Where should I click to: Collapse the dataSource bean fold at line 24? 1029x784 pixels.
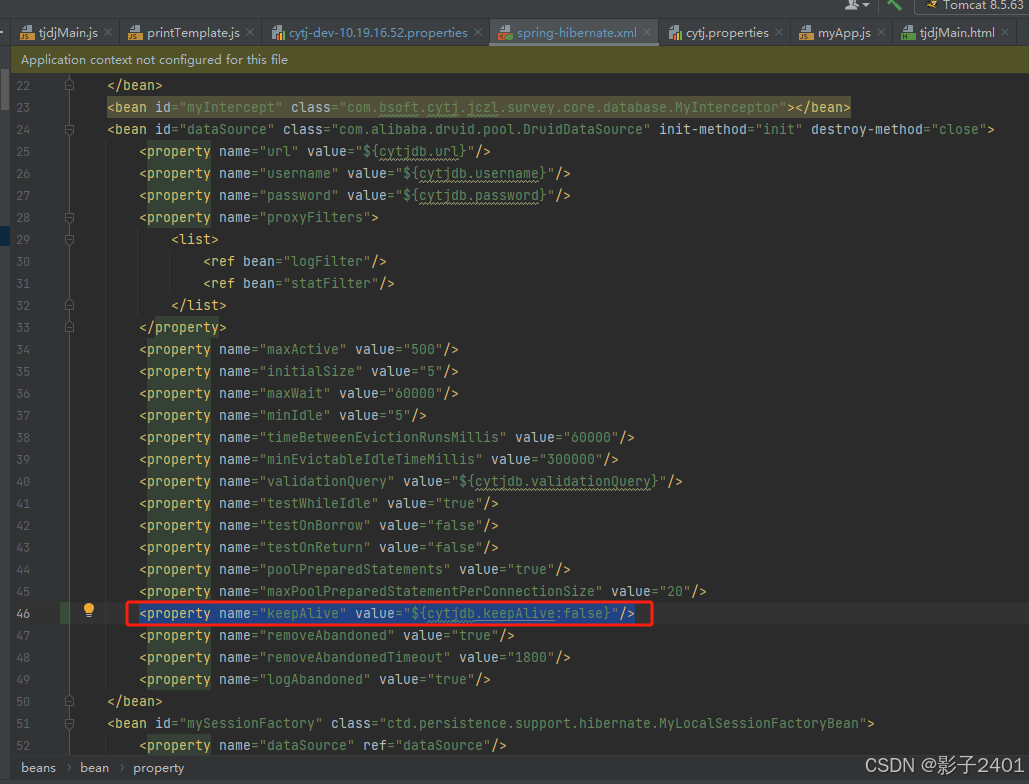tap(70, 129)
